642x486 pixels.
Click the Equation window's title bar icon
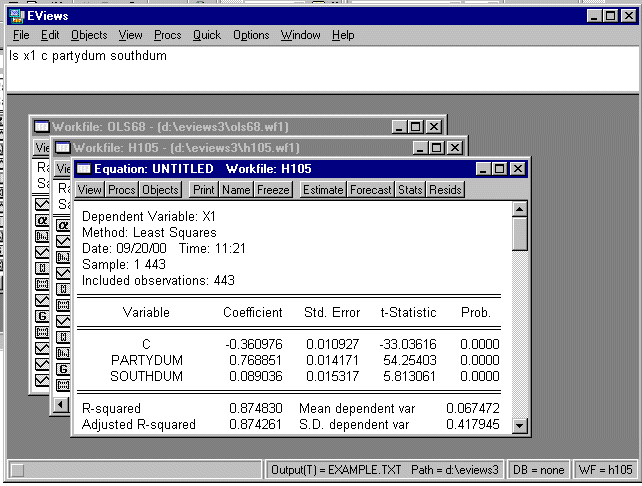pyautogui.click(x=84, y=168)
